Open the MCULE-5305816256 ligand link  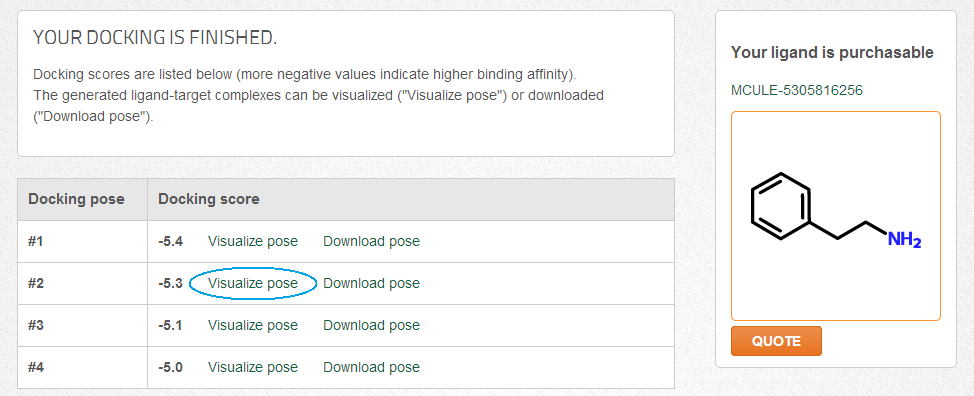[x=797, y=91]
